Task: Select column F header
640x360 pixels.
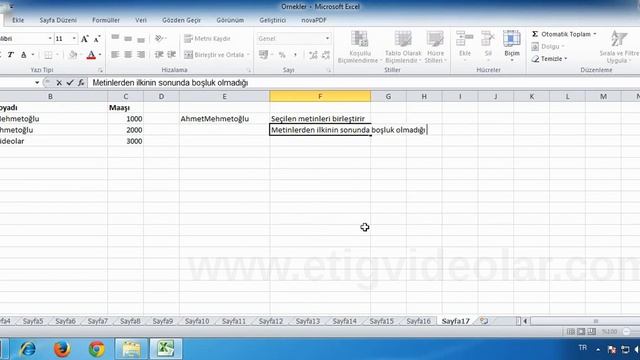Action: coord(320,96)
